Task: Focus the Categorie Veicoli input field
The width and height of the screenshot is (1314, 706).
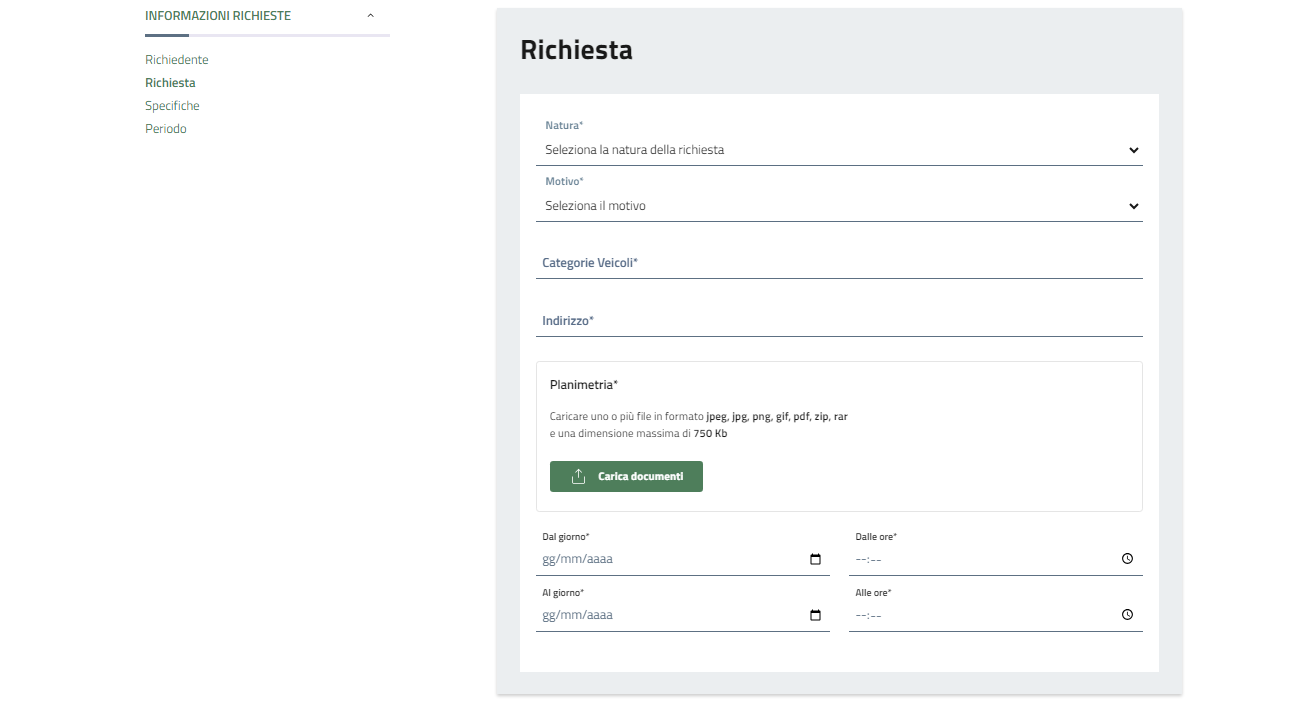Action: (838, 264)
